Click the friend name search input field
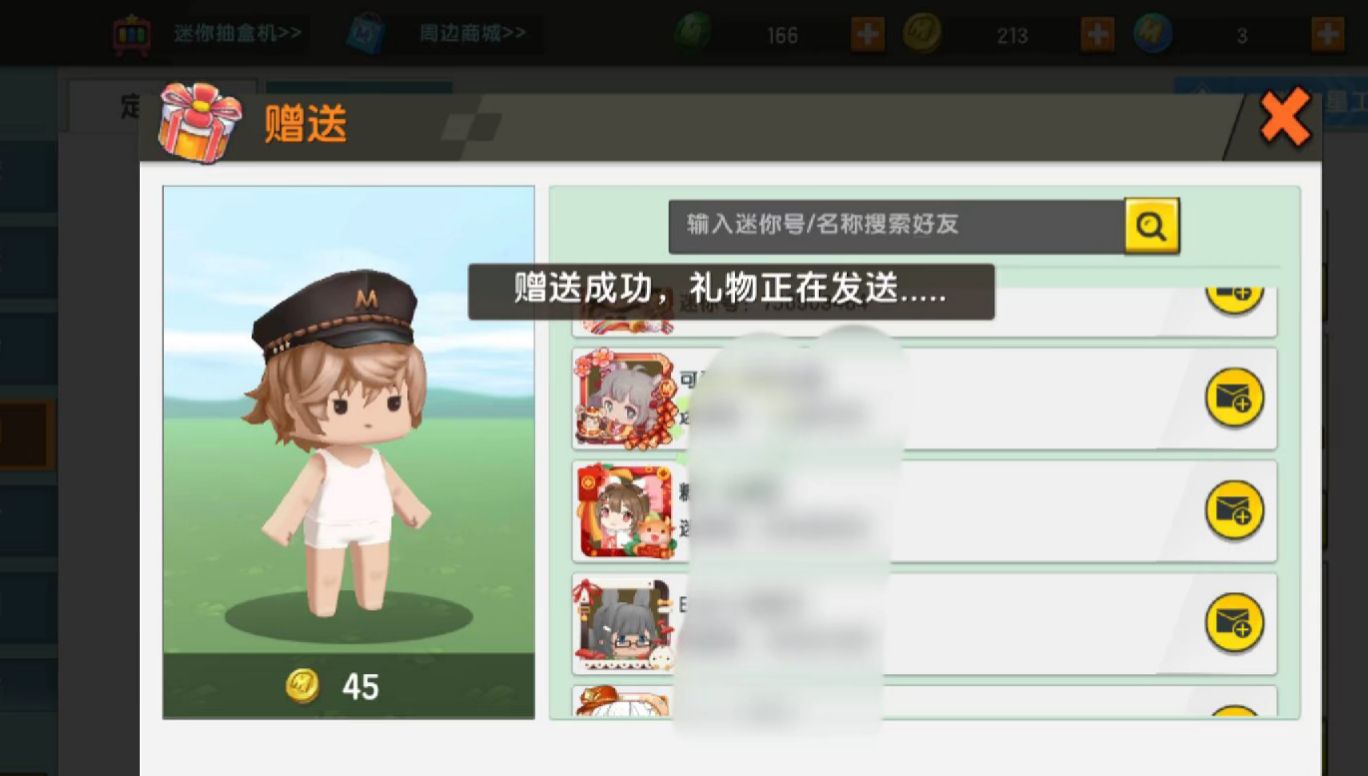This screenshot has width=1368, height=776. pos(897,225)
